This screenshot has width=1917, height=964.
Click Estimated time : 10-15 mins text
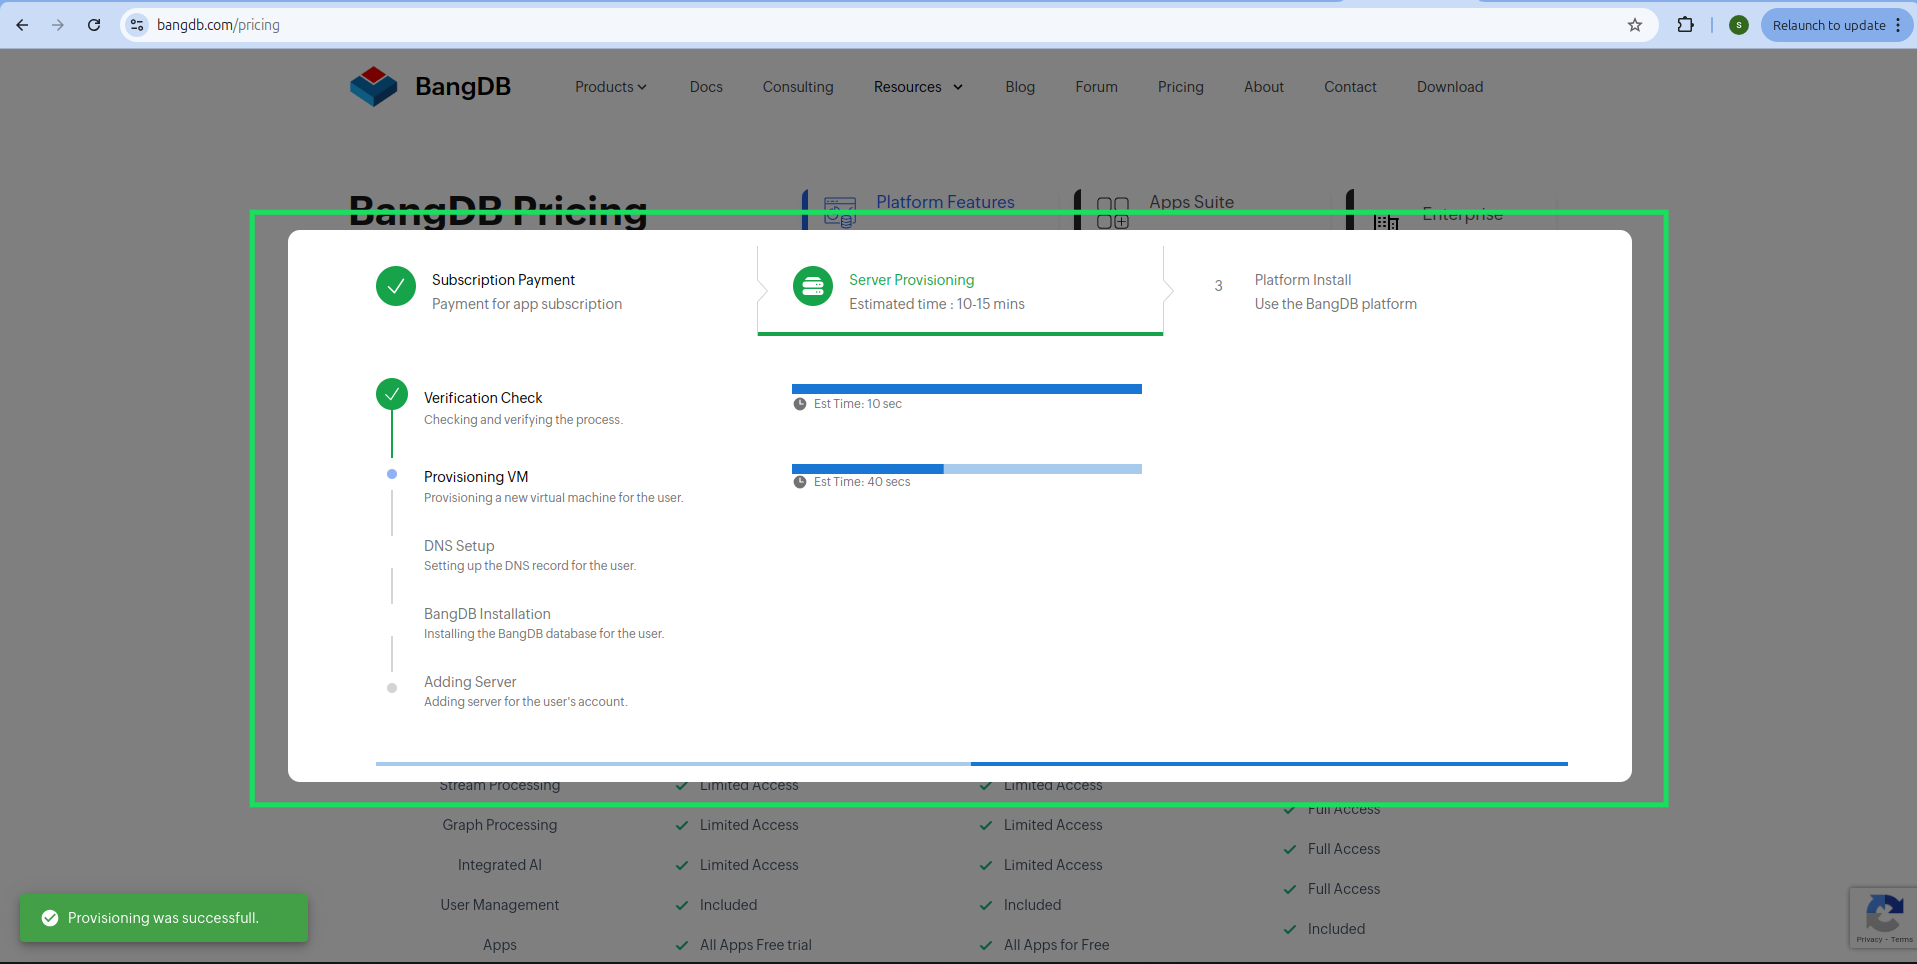937,304
